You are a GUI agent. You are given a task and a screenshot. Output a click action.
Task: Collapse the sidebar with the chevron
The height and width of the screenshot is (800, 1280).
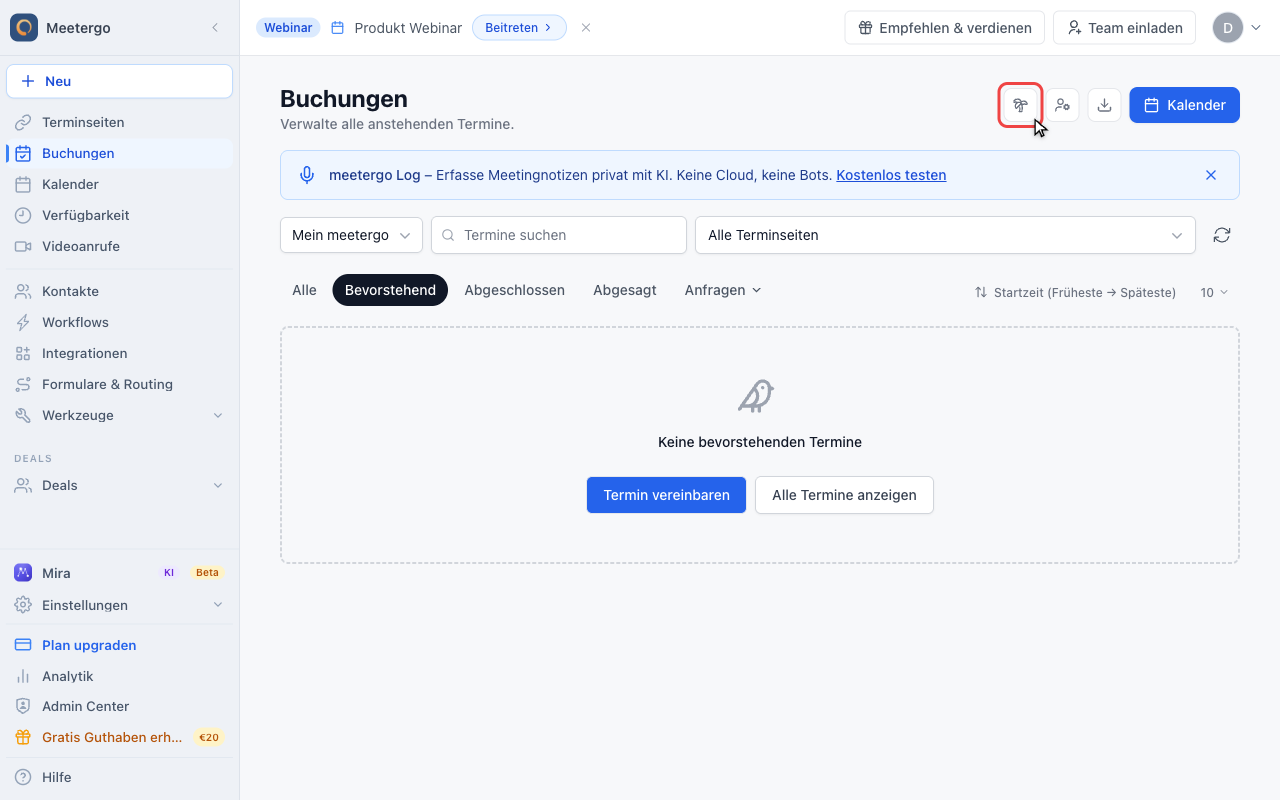pos(215,28)
